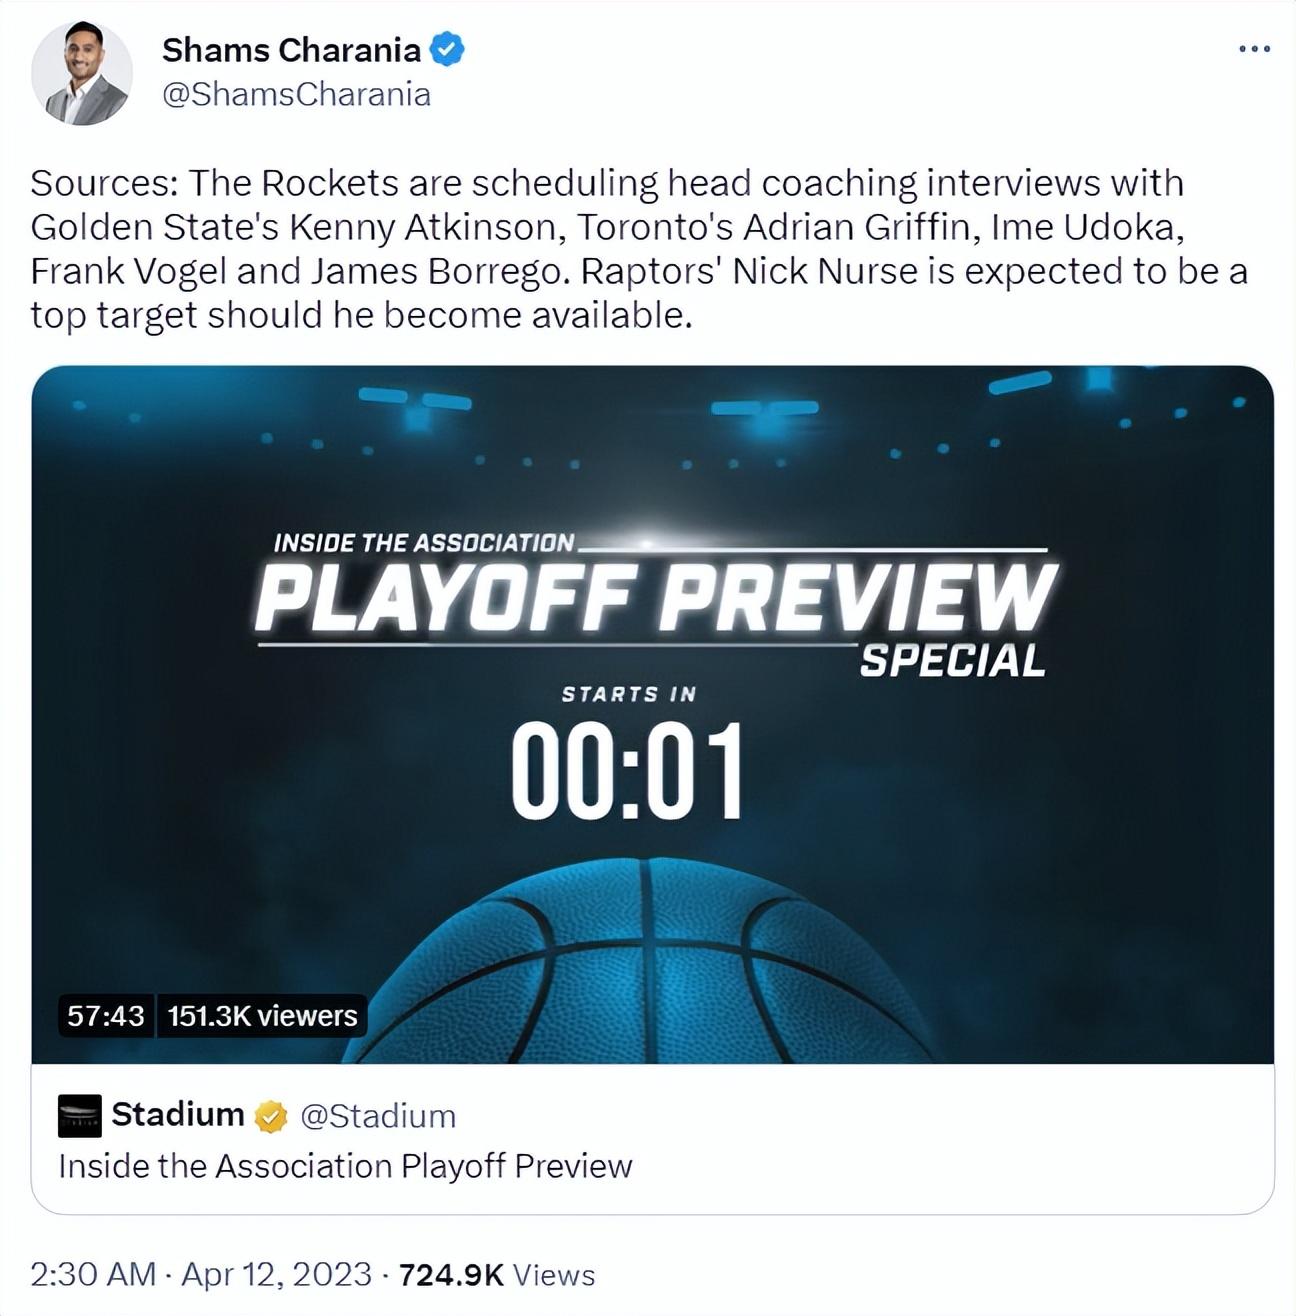Open the Stadium account name

click(x=178, y=1114)
